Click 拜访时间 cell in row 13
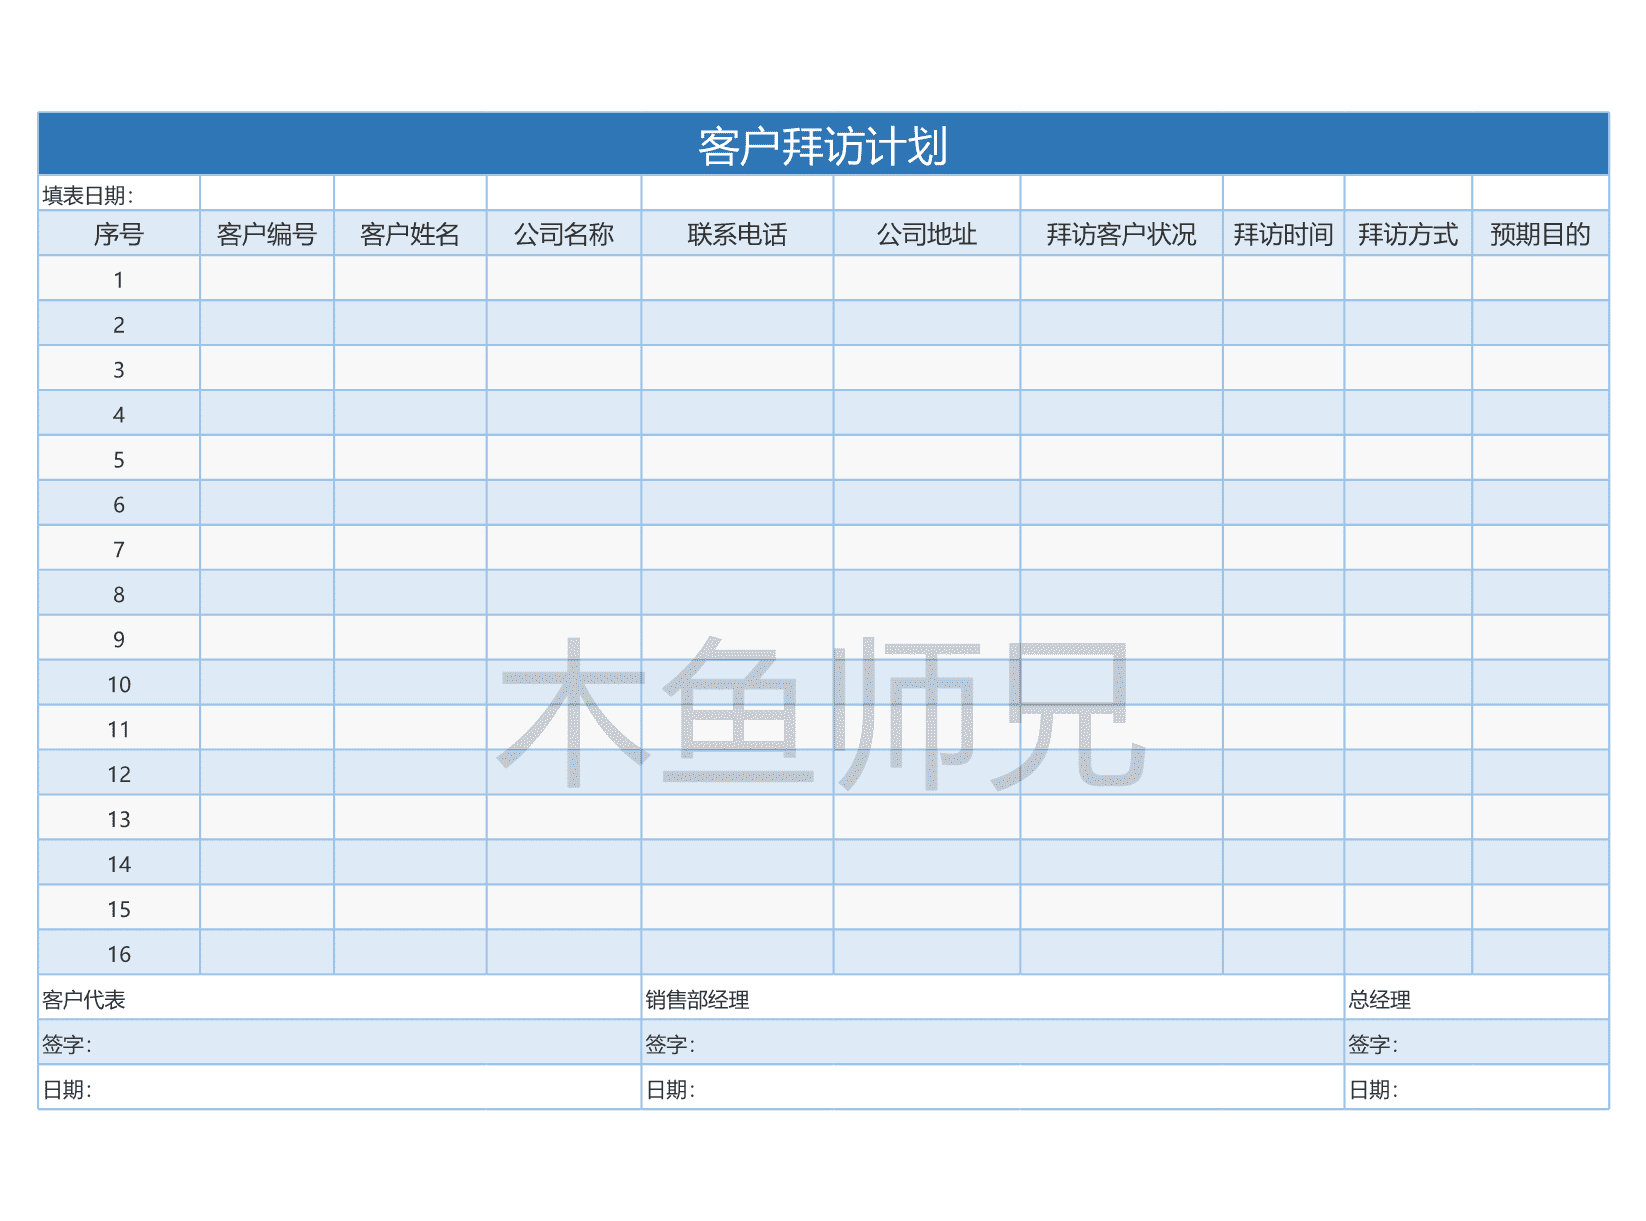The height and width of the screenshot is (1221, 1646). click(x=1283, y=818)
